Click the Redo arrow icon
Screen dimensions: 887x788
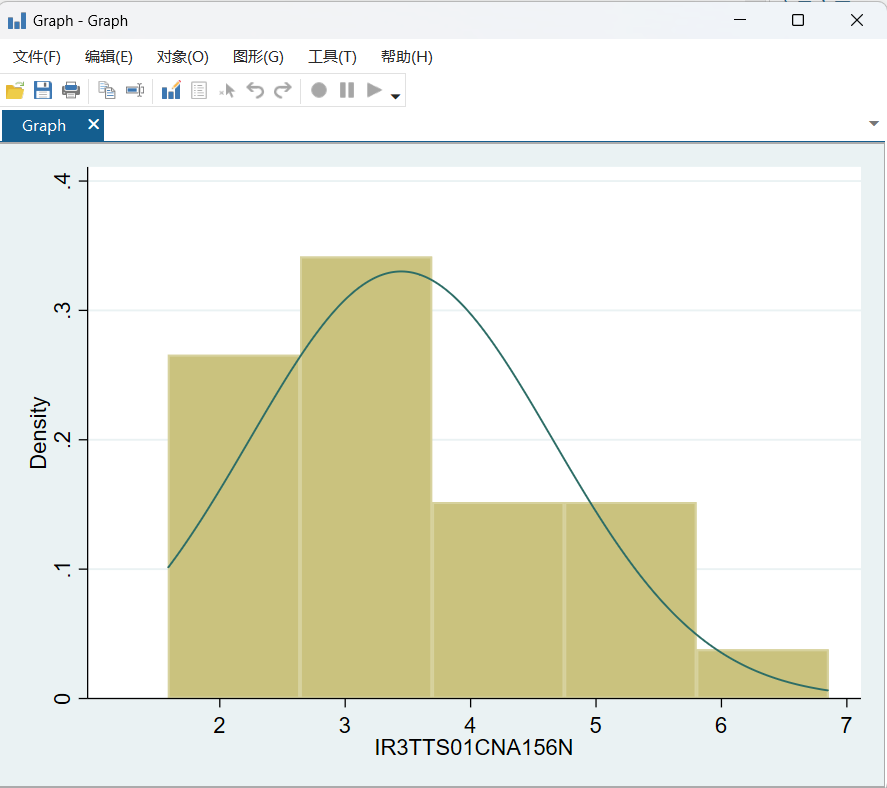pos(283,91)
